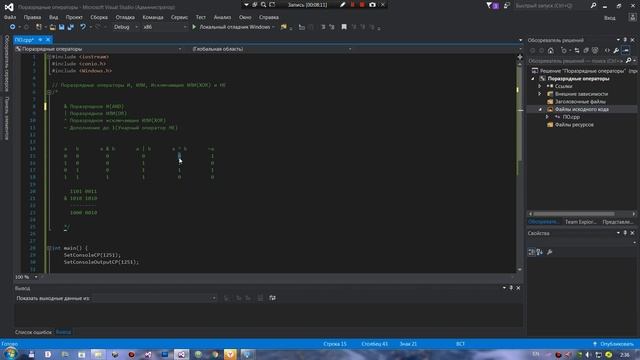640x360 pixels.
Task: Toggle preview selected items in Solution Explorer
Action: pyautogui.click(x=626, y=51)
